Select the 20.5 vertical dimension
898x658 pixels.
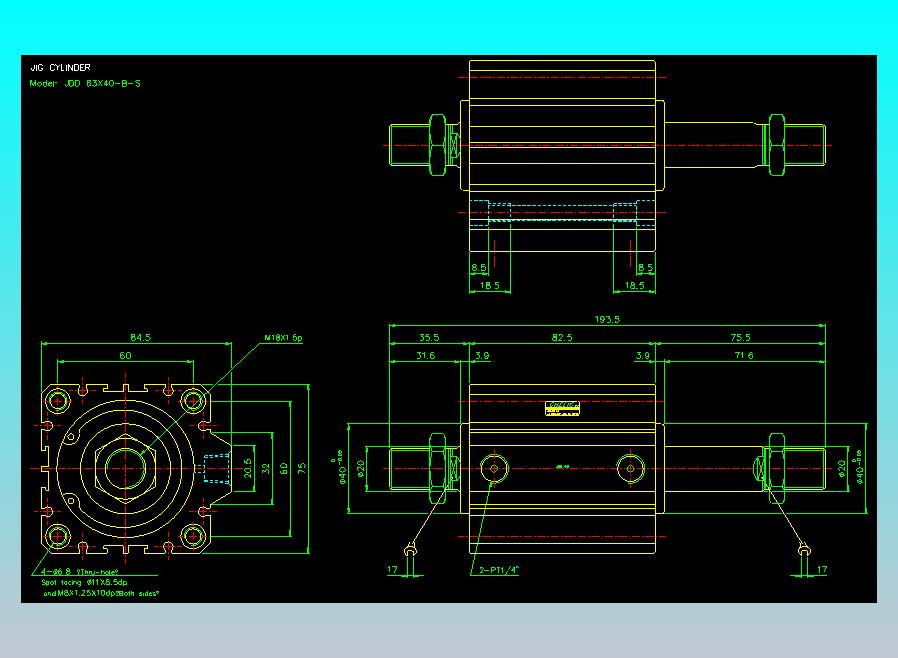pyautogui.click(x=248, y=468)
